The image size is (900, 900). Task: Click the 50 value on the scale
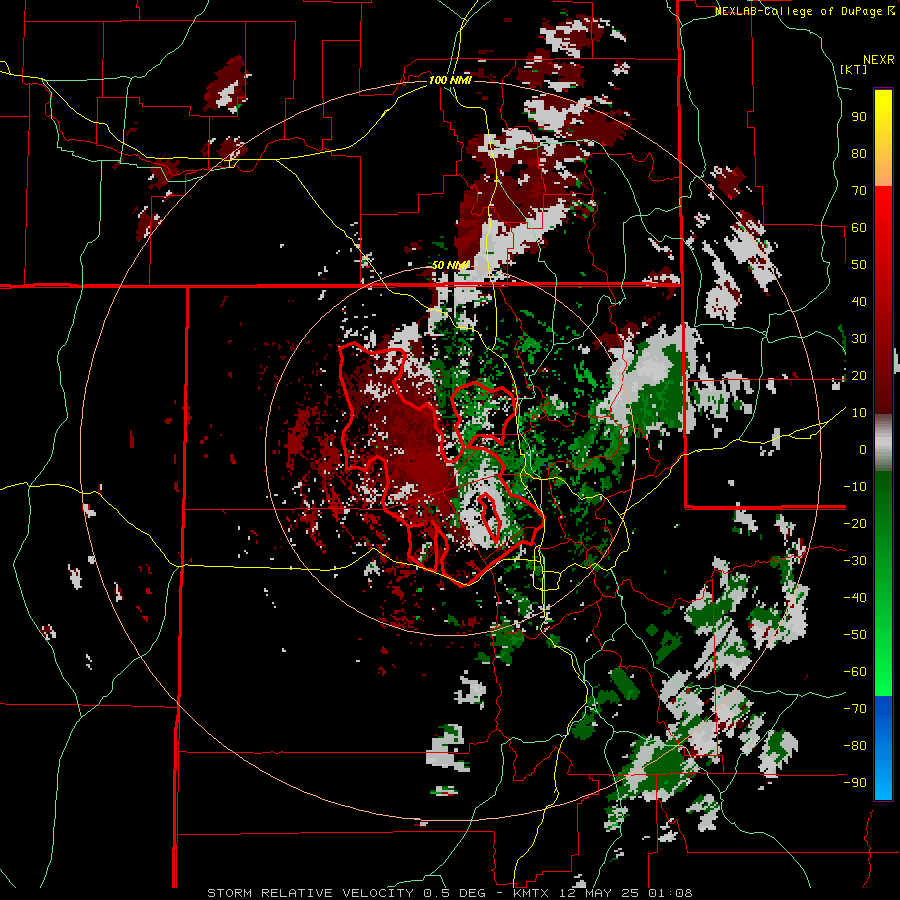pos(859,265)
